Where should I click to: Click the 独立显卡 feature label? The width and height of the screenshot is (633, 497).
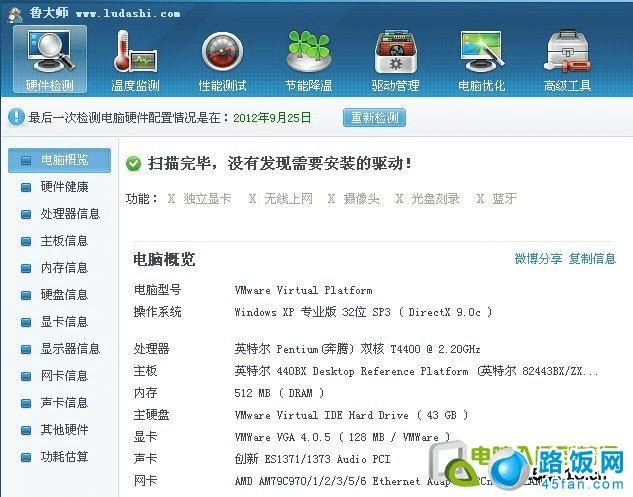coord(207,199)
